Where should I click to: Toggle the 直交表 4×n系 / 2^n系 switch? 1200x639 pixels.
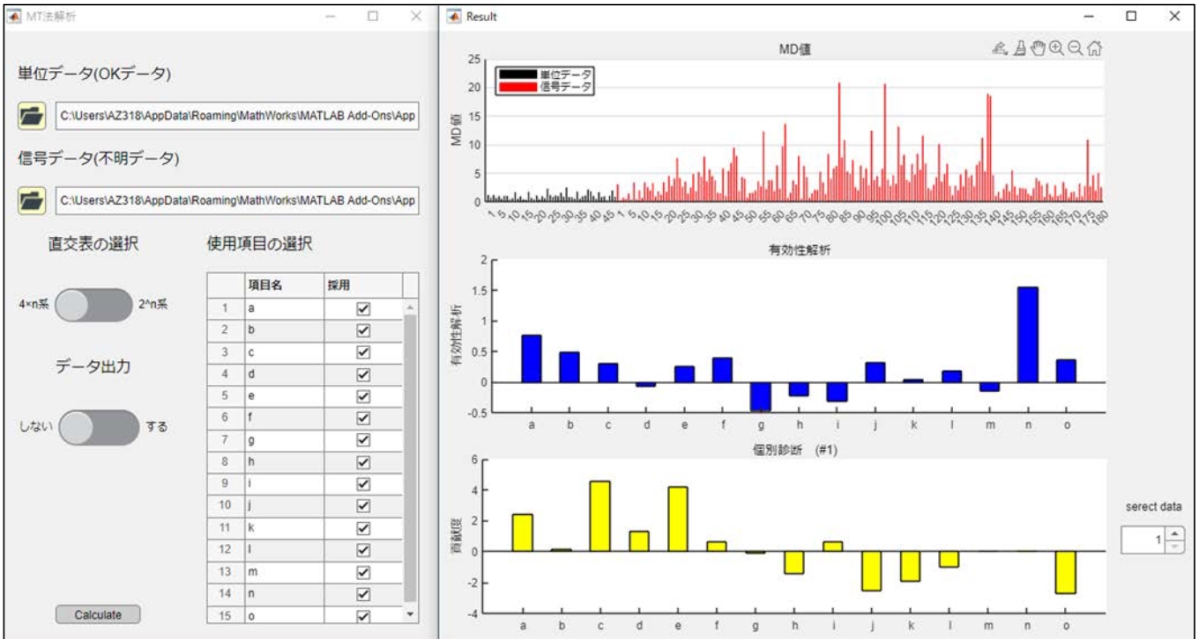click(93, 305)
